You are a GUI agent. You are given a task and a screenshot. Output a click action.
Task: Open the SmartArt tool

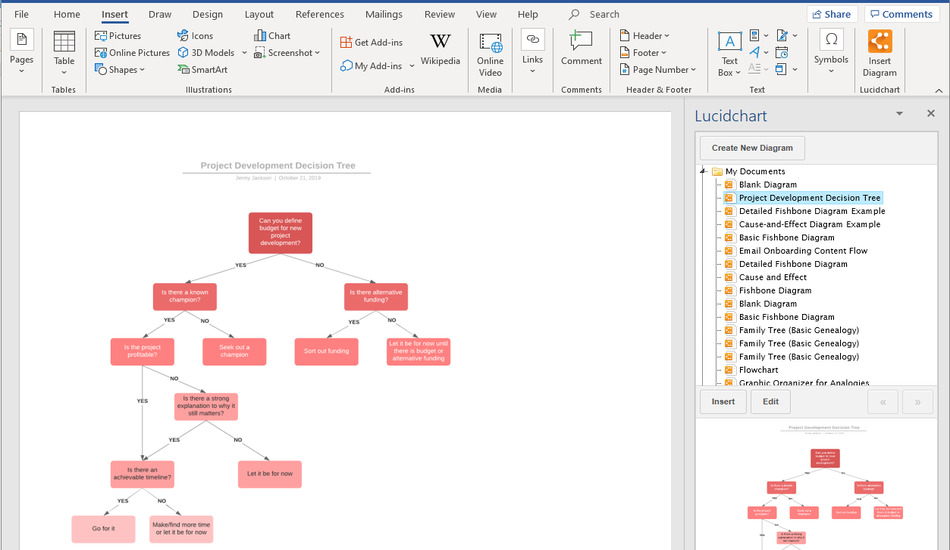202,69
